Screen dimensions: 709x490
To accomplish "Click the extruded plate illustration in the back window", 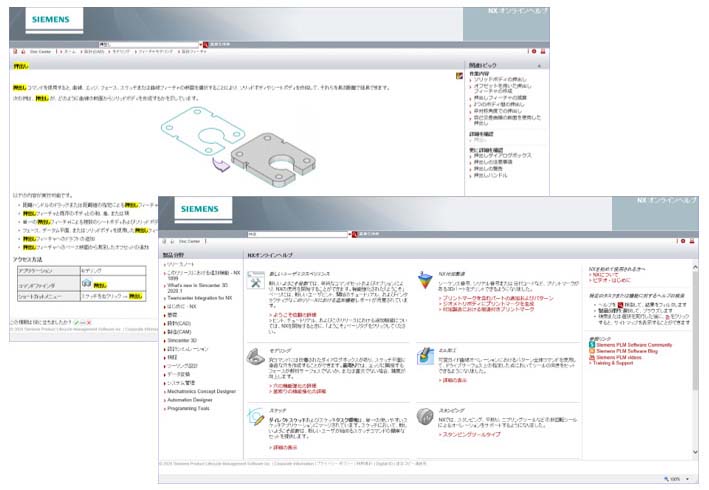I will [273, 160].
